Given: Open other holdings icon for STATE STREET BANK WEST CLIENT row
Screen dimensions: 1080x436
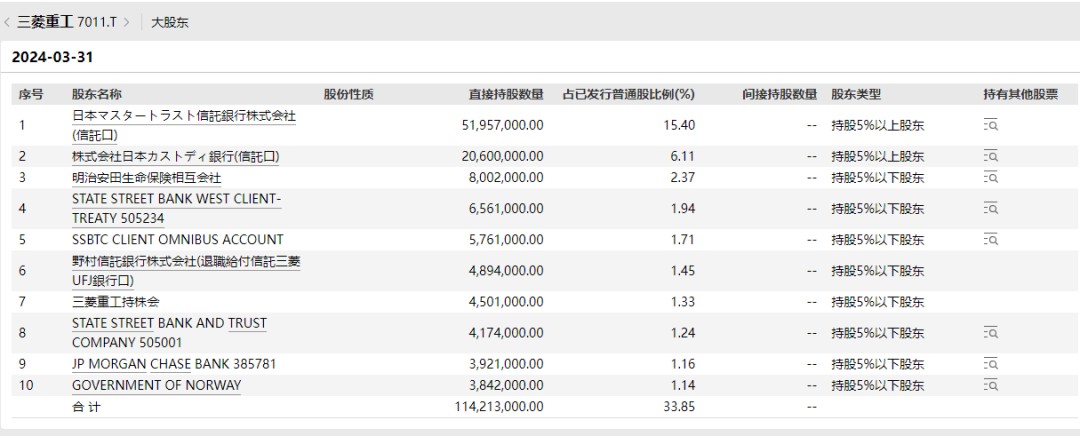Looking at the screenshot, I should (x=990, y=208).
